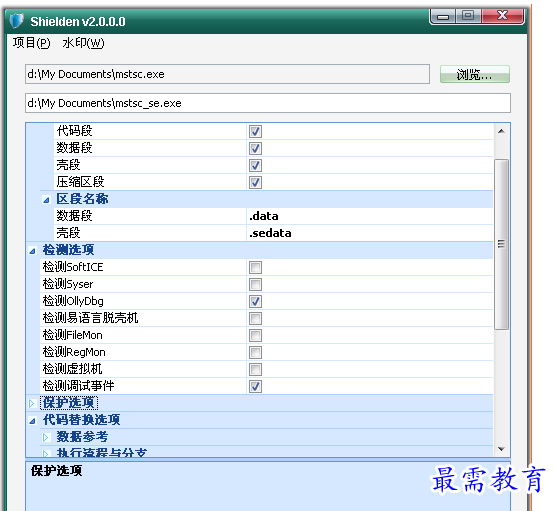Toggle the 壳段 checkbox
This screenshot has width=554, height=511.
click(255, 165)
